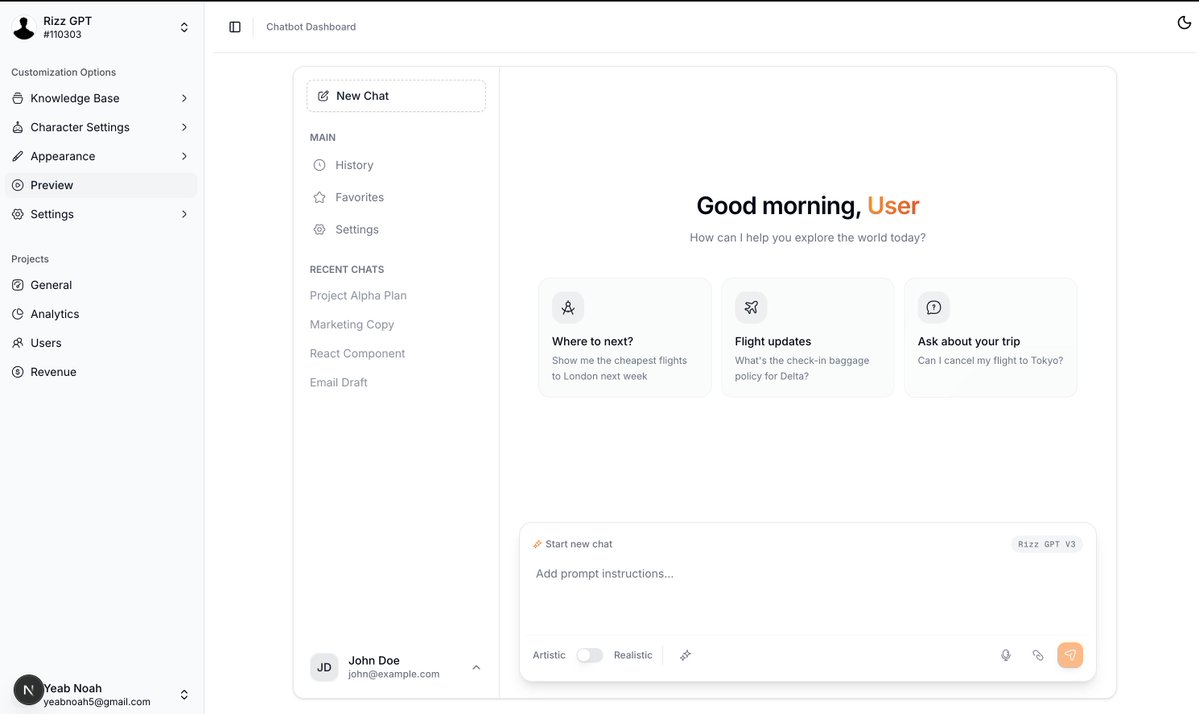The width and height of the screenshot is (1199, 714).
Task: Select the Flight updates suggestion card
Action: 807,337
